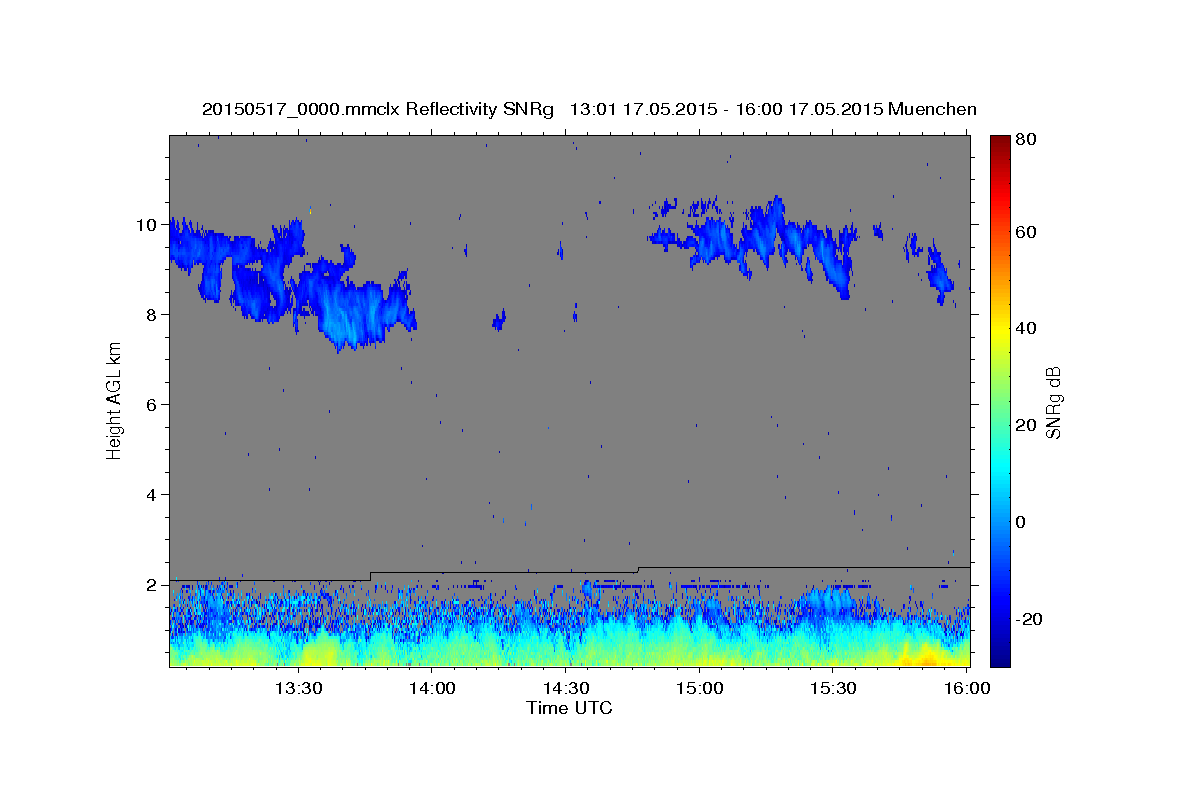
Task: Click the colorbar tick value 20
Action: (1027, 425)
